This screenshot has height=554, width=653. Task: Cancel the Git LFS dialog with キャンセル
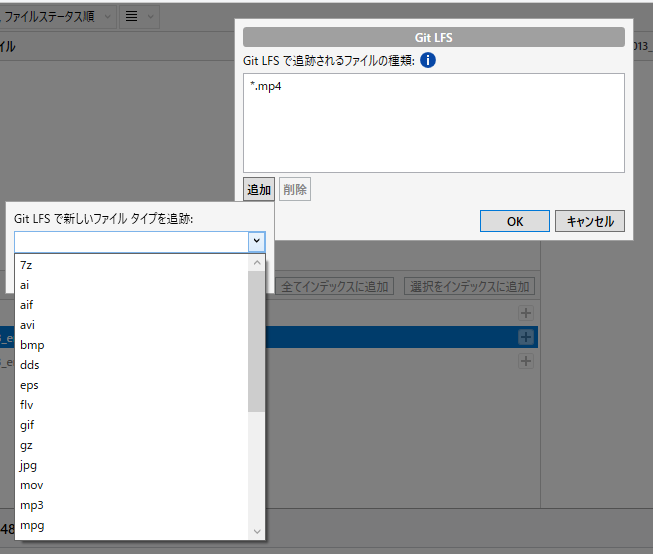tap(590, 221)
